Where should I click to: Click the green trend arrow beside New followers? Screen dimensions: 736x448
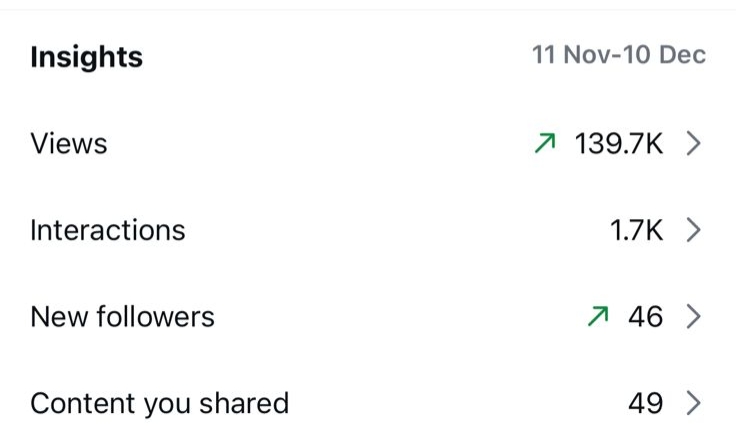(x=599, y=317)
